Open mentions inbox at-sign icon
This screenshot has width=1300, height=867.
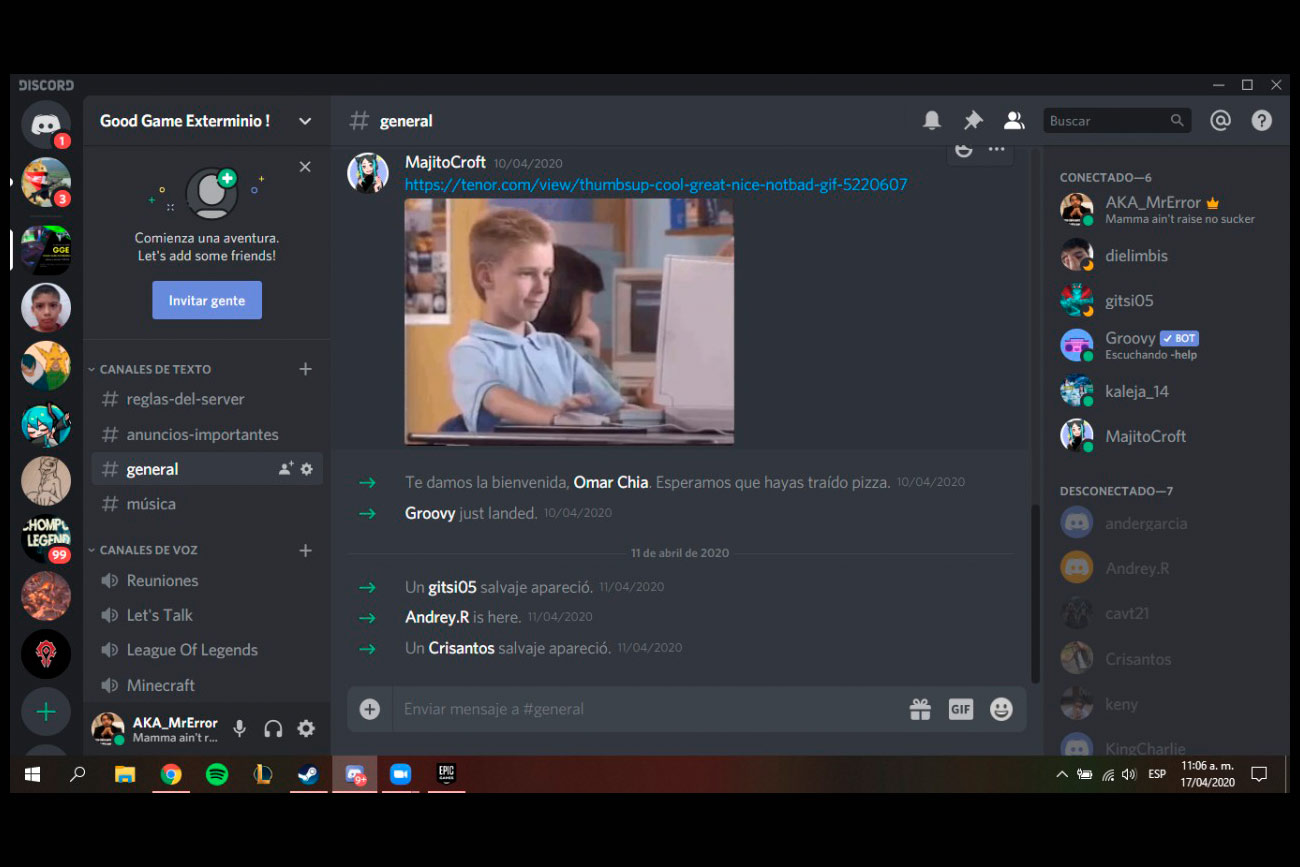pos(1220,121)
